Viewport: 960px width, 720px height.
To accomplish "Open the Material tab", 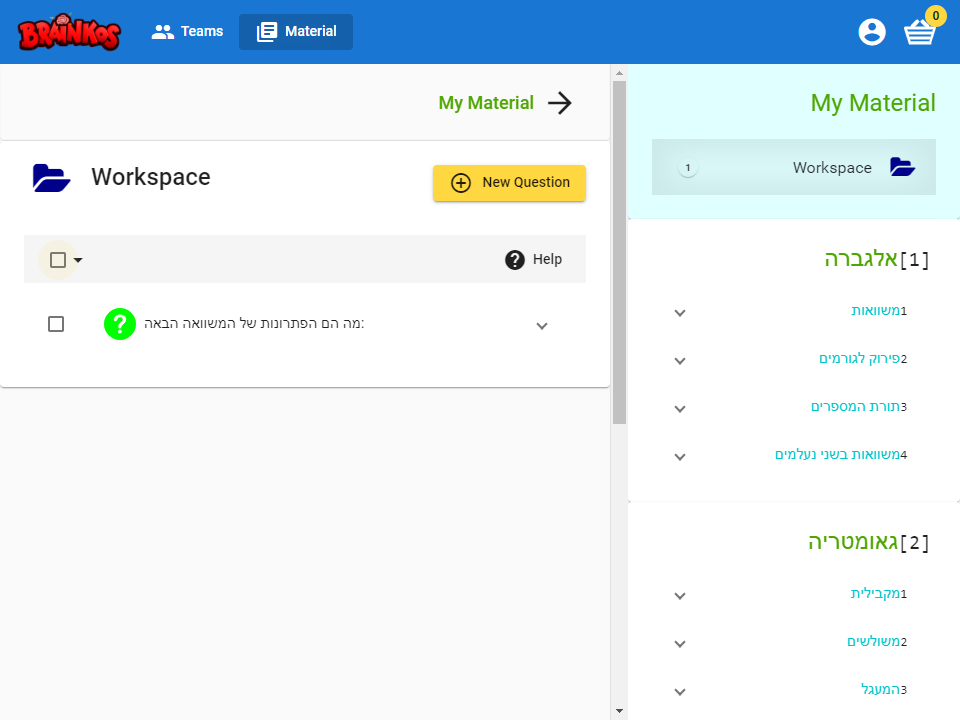I will 296,32.
